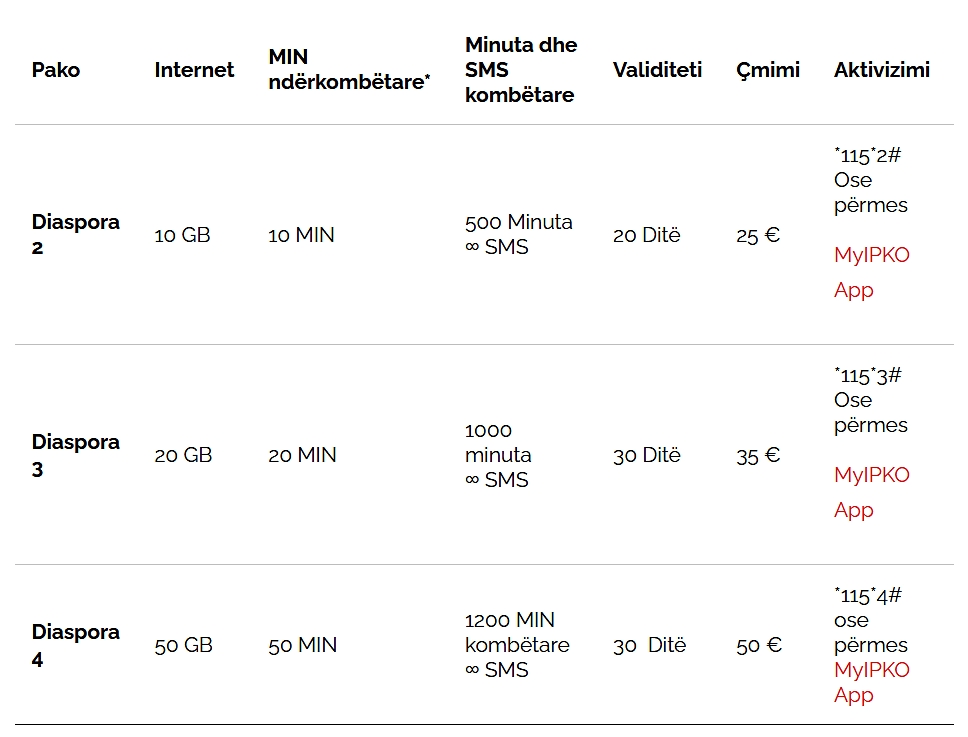968x737 pixels.
Task: Click the *115*2# activation code
Action: tap(868, 155)
